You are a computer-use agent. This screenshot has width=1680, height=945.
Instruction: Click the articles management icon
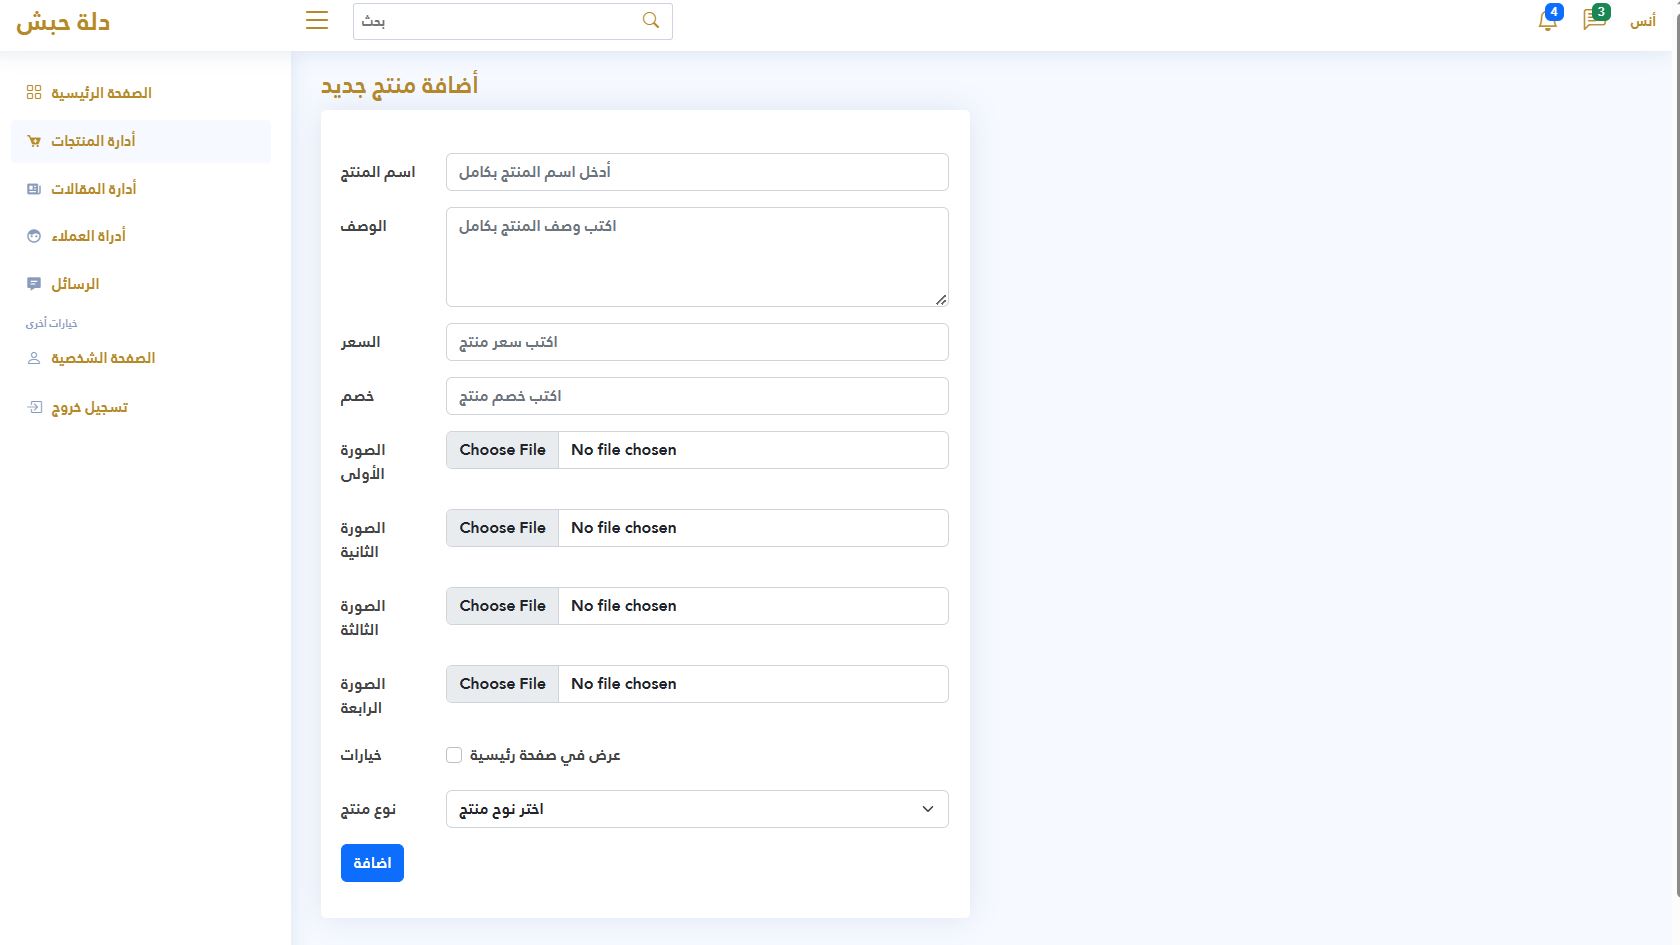click(34, 189)
